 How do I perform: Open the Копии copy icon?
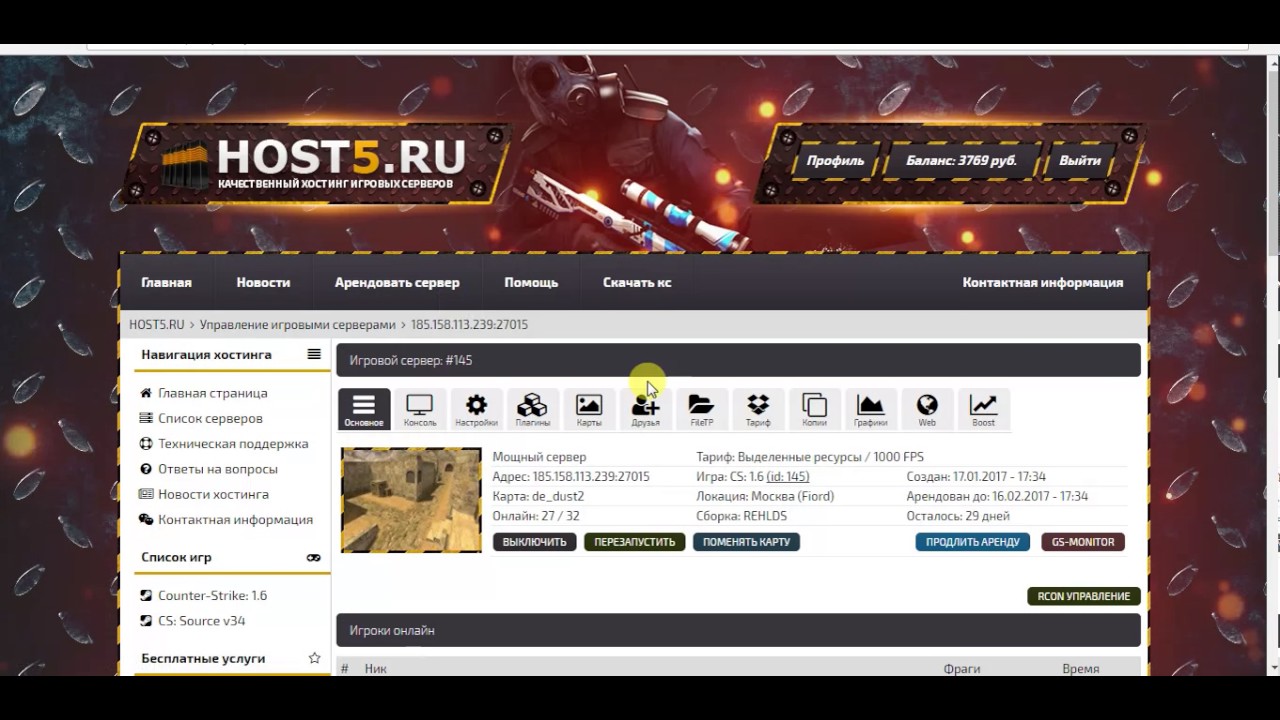(x=814, y=410)
